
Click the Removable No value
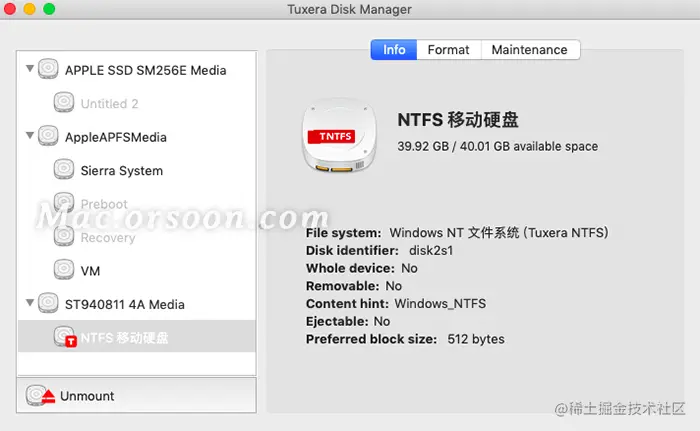393,286
